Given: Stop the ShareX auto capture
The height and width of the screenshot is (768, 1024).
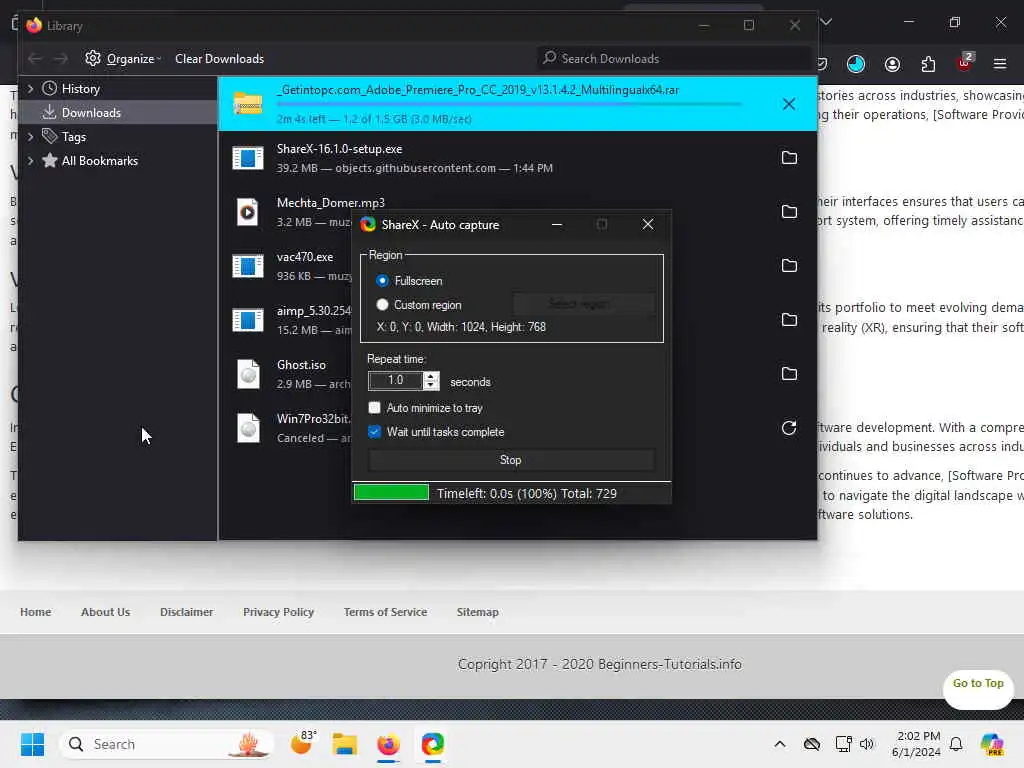Looking at the screenshot, I should click(x=511, y=460).
